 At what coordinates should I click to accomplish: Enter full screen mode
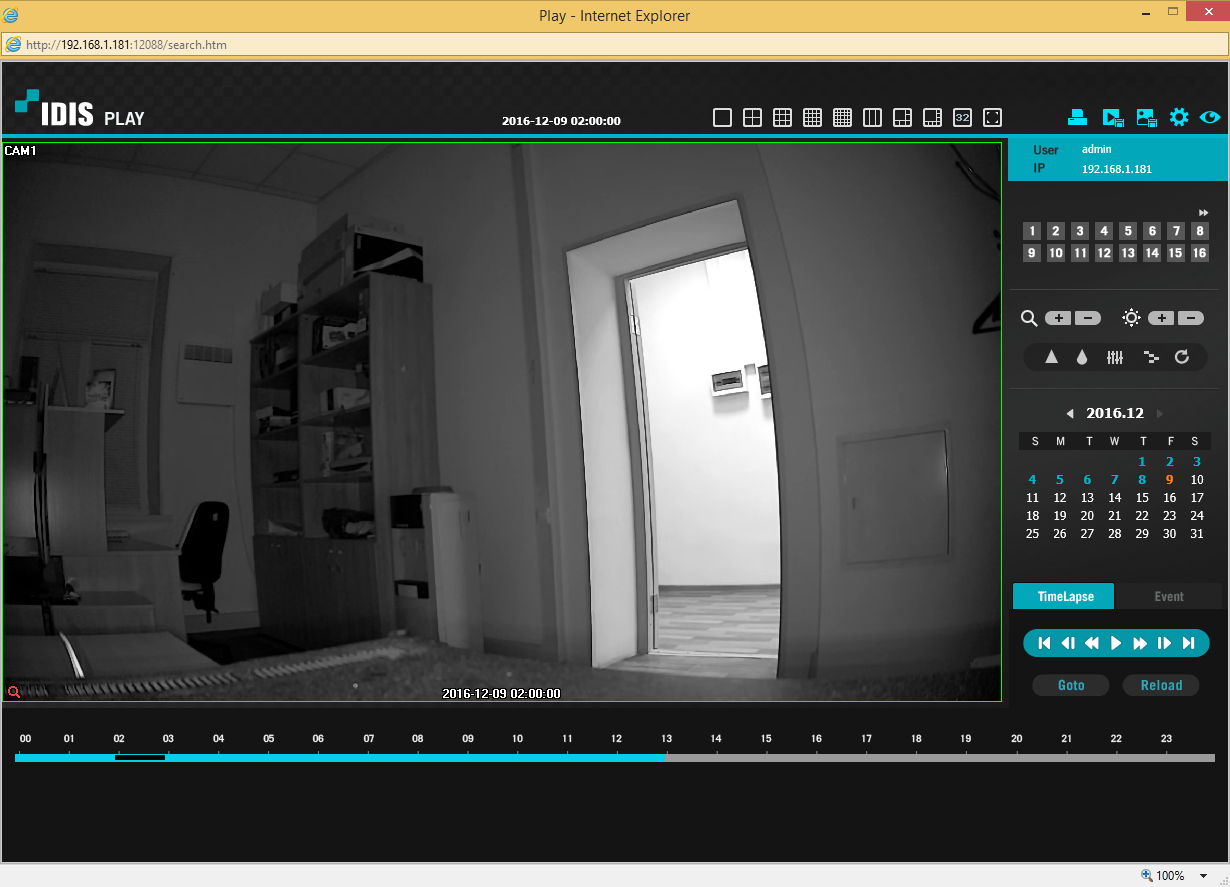pos(992,118)
